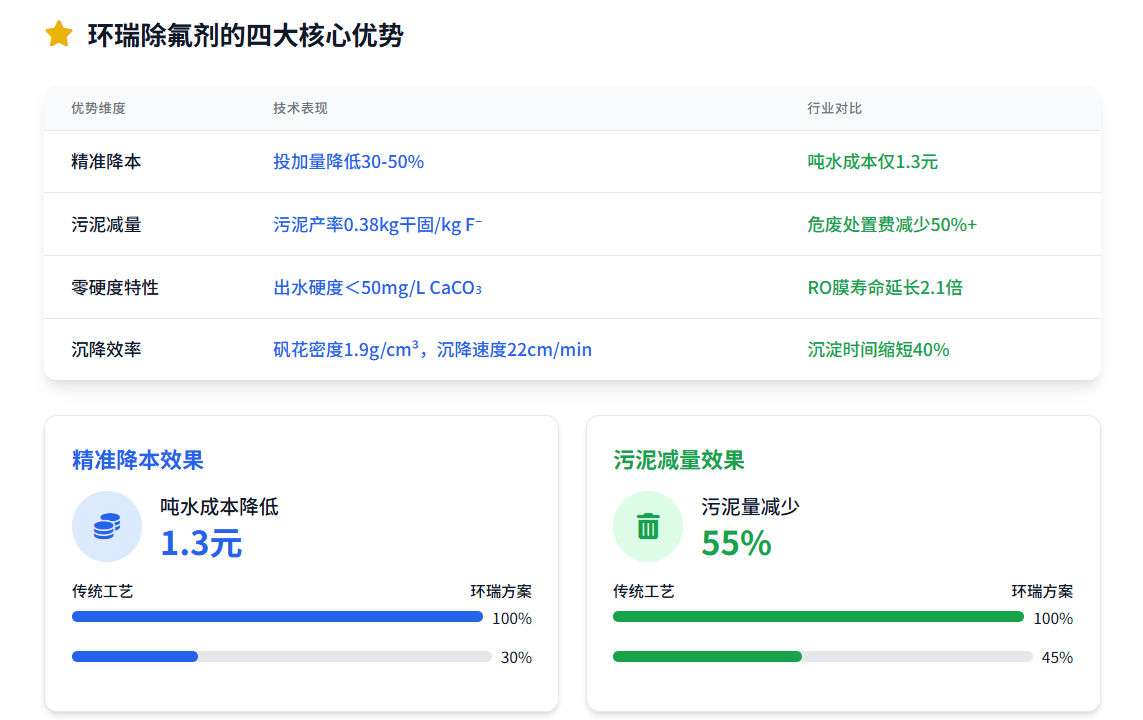The image size is (1143, 720).
Task: Click the large 55% green figure
Action: pos(736,543)
